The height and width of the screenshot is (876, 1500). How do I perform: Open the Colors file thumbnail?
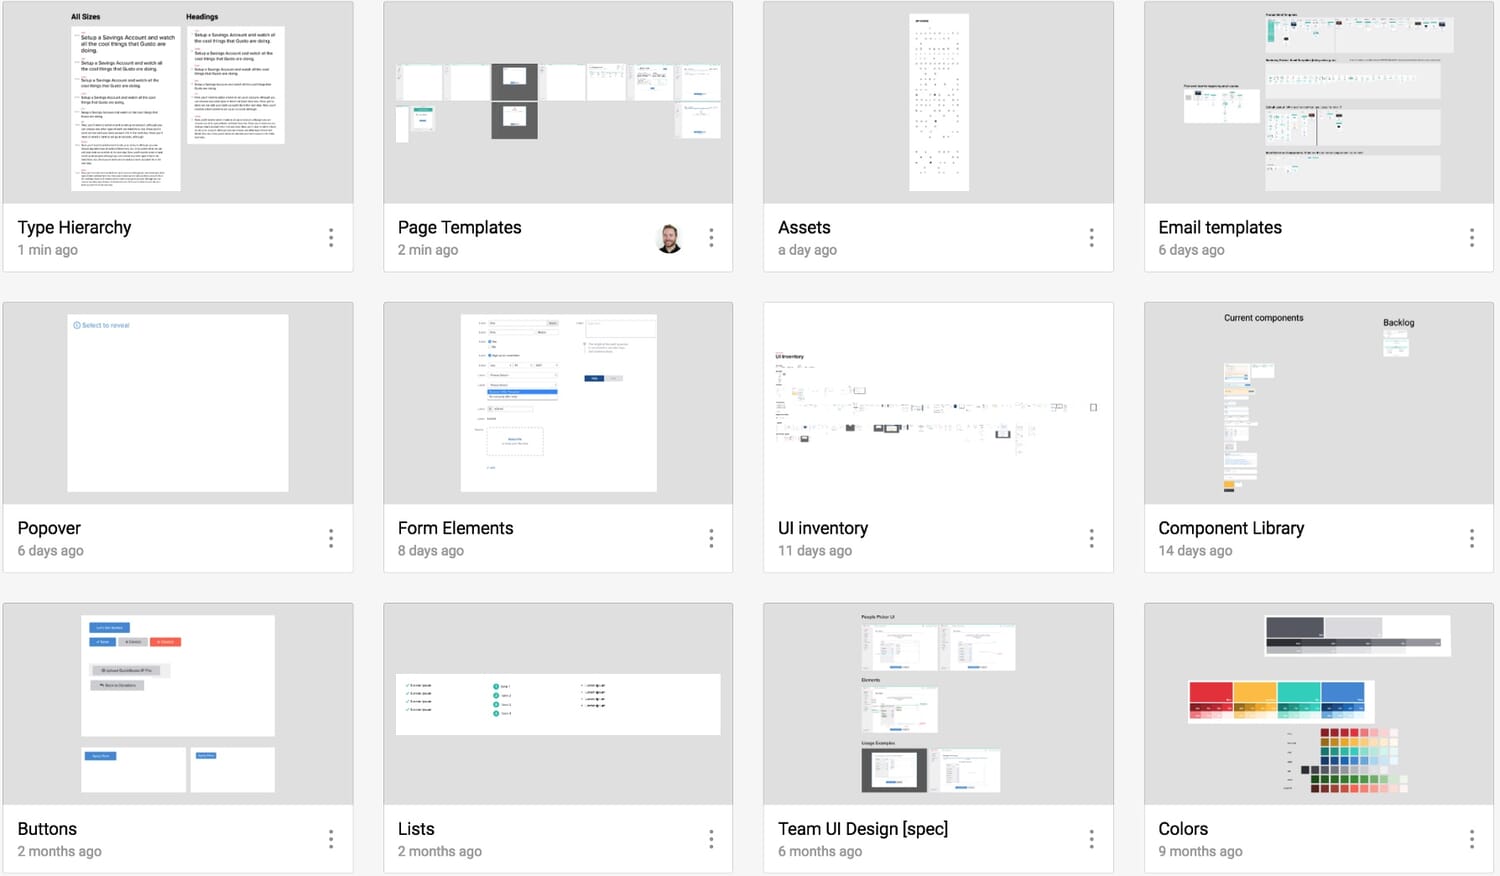click(1318, 703)
